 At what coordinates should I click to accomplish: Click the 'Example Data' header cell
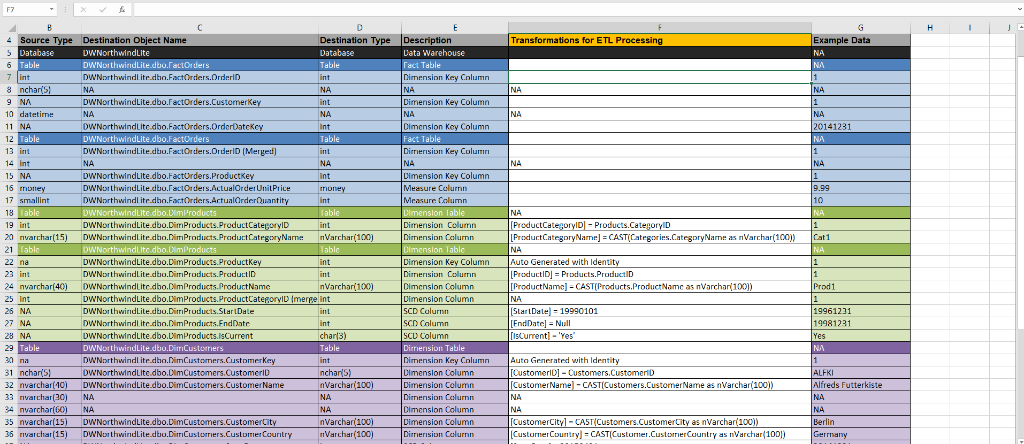(x=861, y=40)
